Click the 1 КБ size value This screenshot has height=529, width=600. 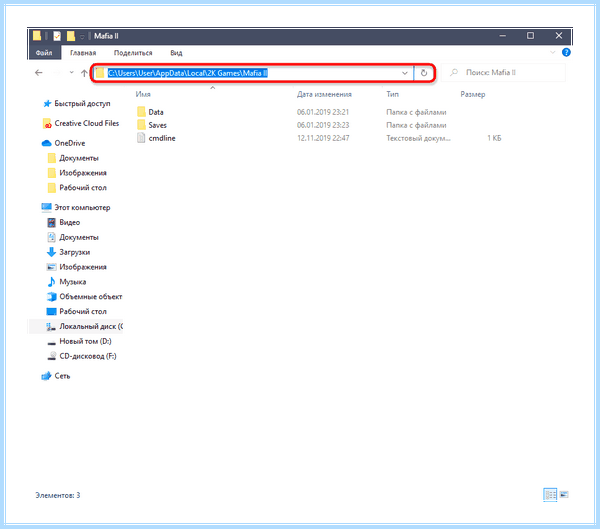(494, 138)
